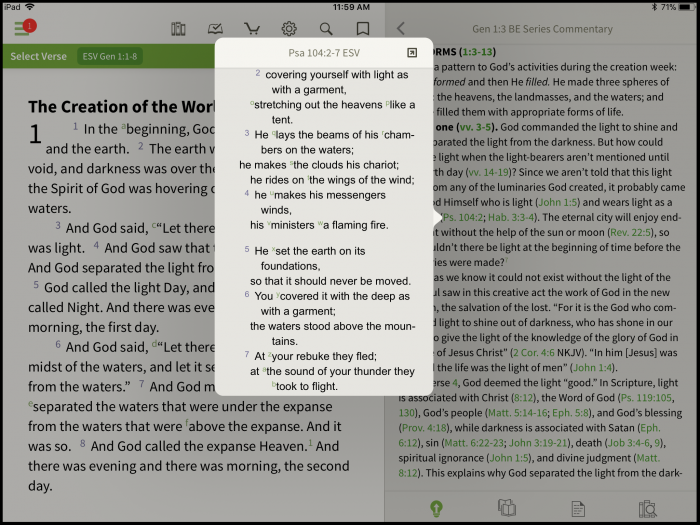Tap 'he makes the clouds his chariot' line
700x525 pixels.
319,165
